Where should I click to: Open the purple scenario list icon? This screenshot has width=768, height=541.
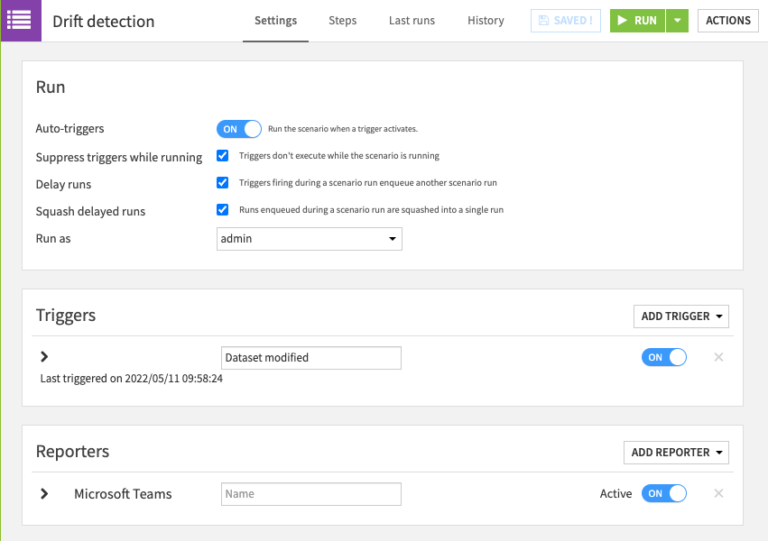coord(19,20)
